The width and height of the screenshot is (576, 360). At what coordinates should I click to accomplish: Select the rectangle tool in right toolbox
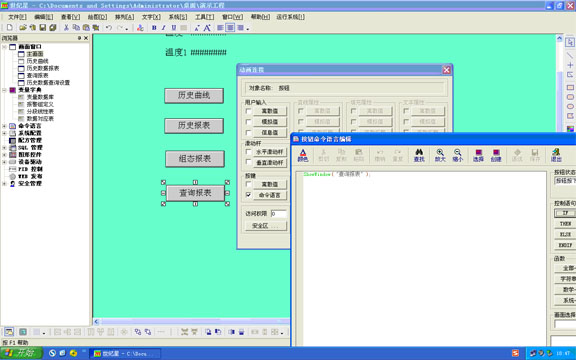tap(570, 87)
